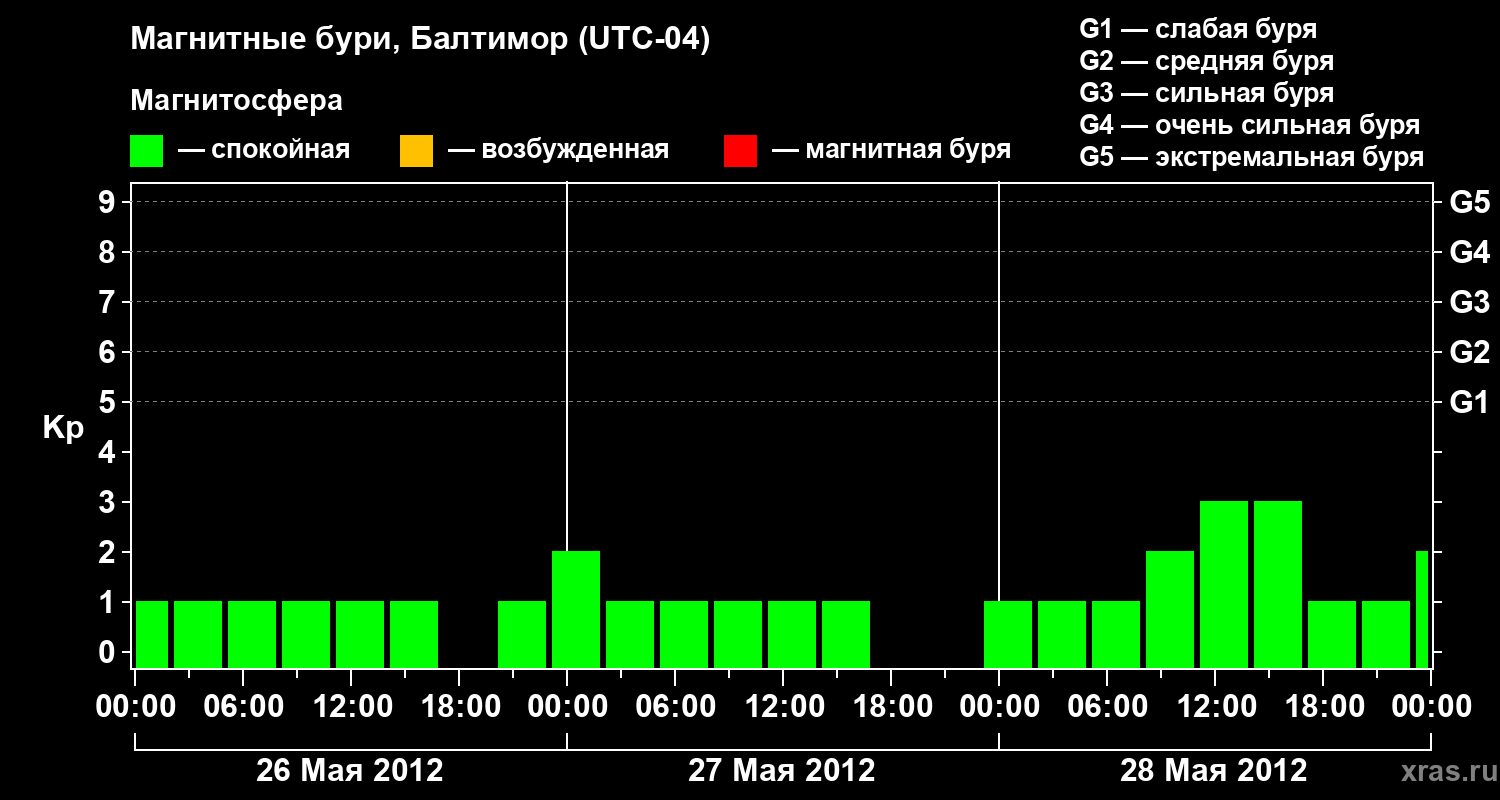Viewport: 1500px width, 800px height.
Task: Click the 'Магнитосфера' heading
Action: click(236, 101)
